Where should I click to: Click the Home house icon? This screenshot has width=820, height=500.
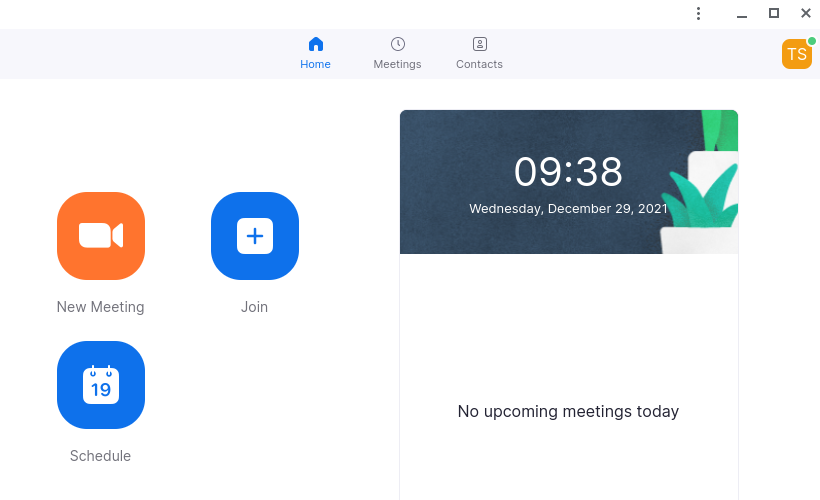pos(315,44)
